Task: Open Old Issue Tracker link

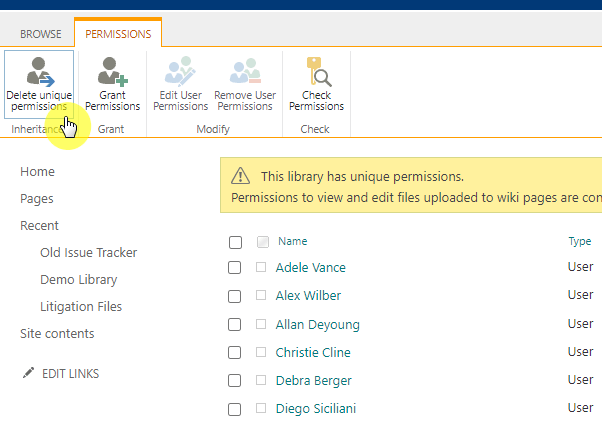Action: click(x=89, y=253)
